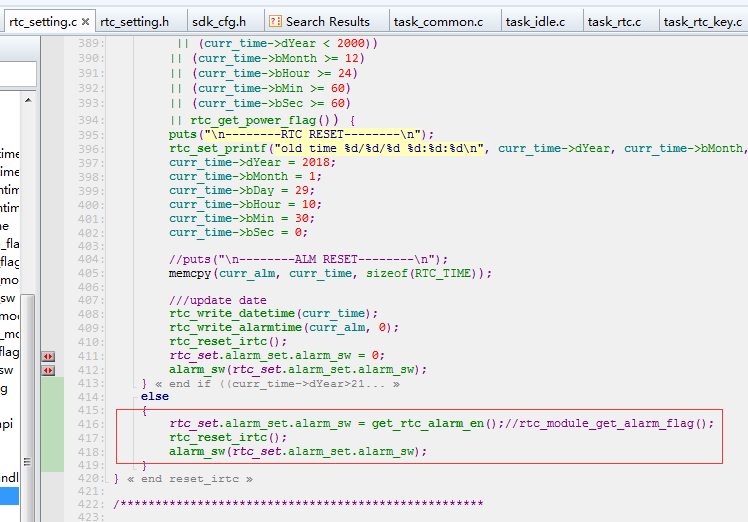Click the symbol panel scrollbar thumb
Screen dimensions: 748x522
tap(28, 406)
